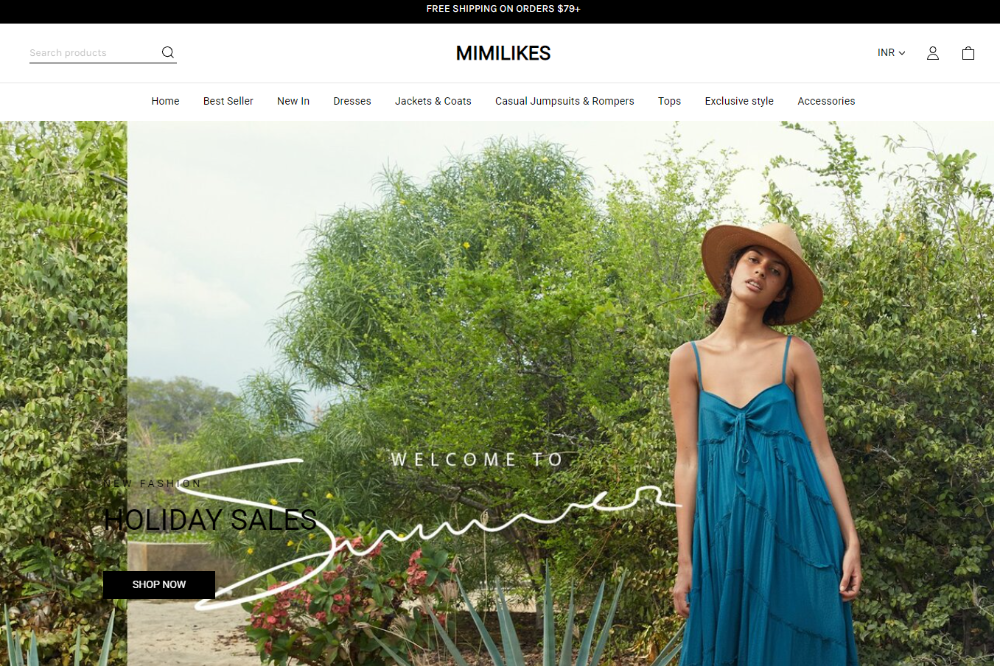Browse the Accessories category
Viewport: 1000px width, 666px height.
pos(826,101)
